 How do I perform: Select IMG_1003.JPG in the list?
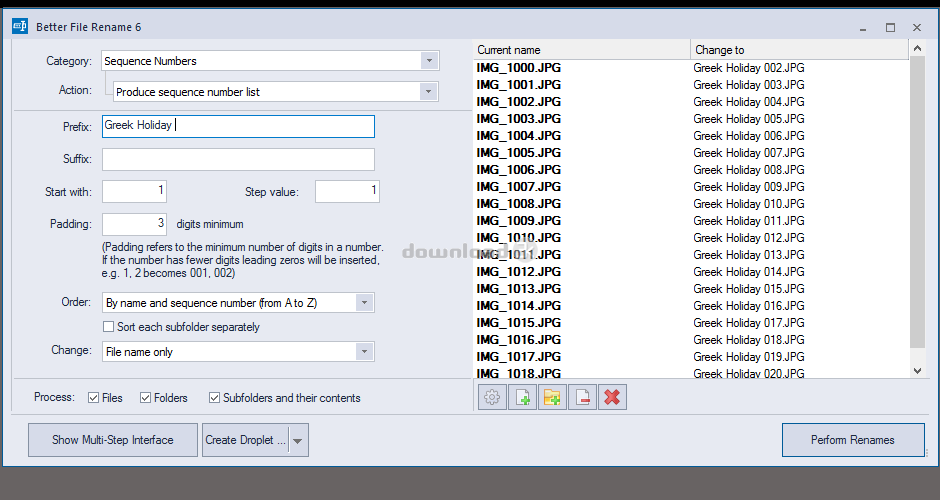pyautogui.click(x=519, y=119)
